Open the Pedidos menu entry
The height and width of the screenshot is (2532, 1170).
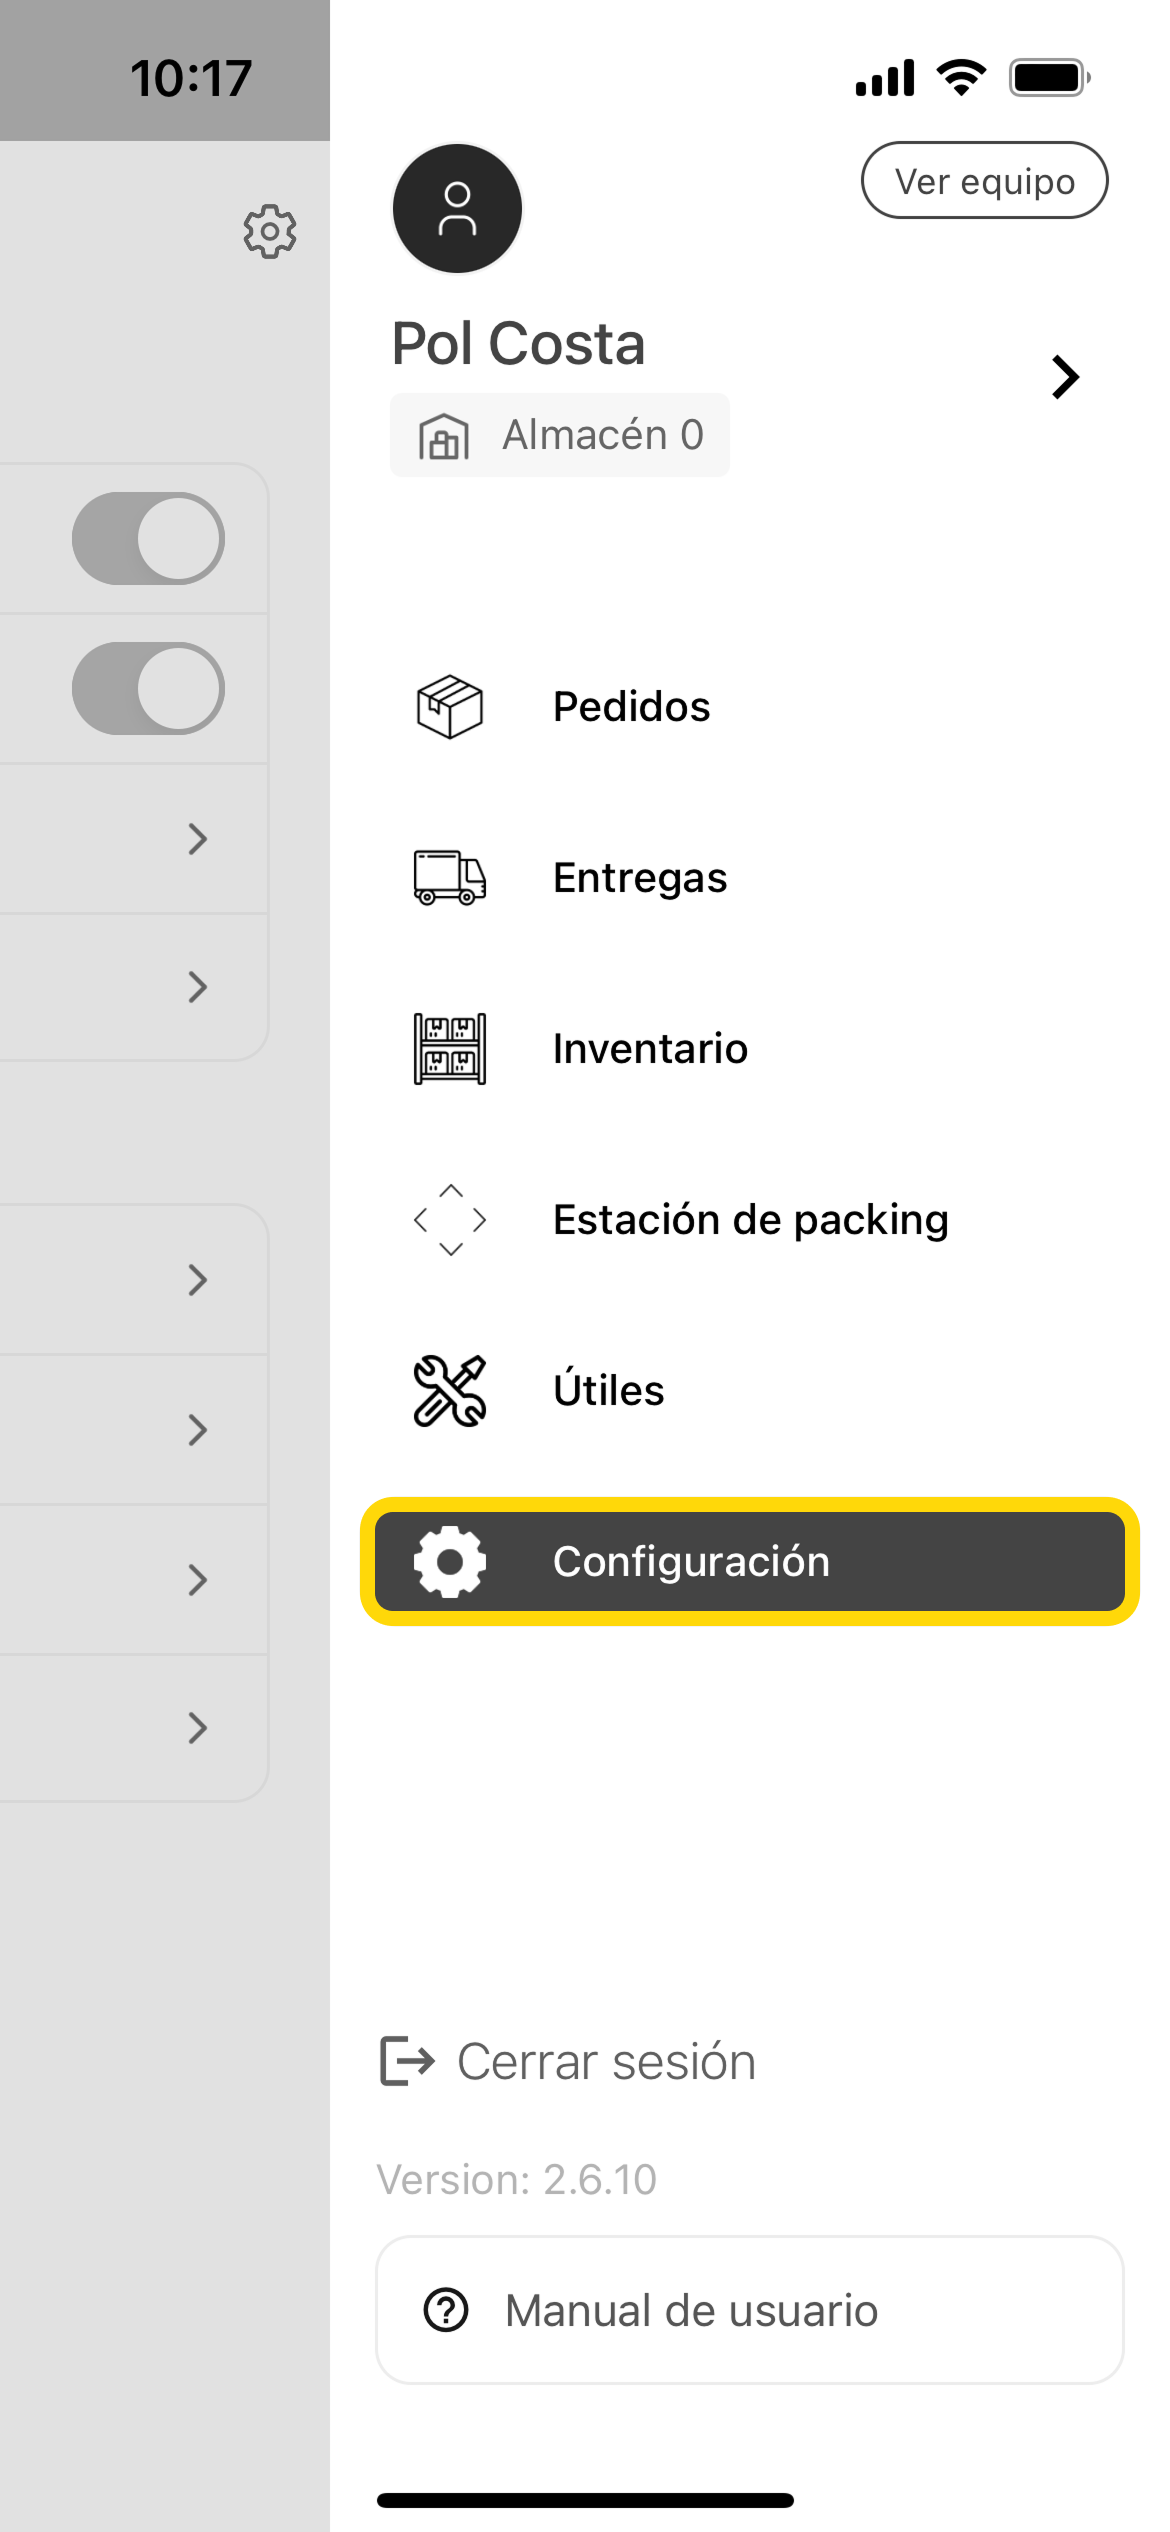tap(631, 706)
